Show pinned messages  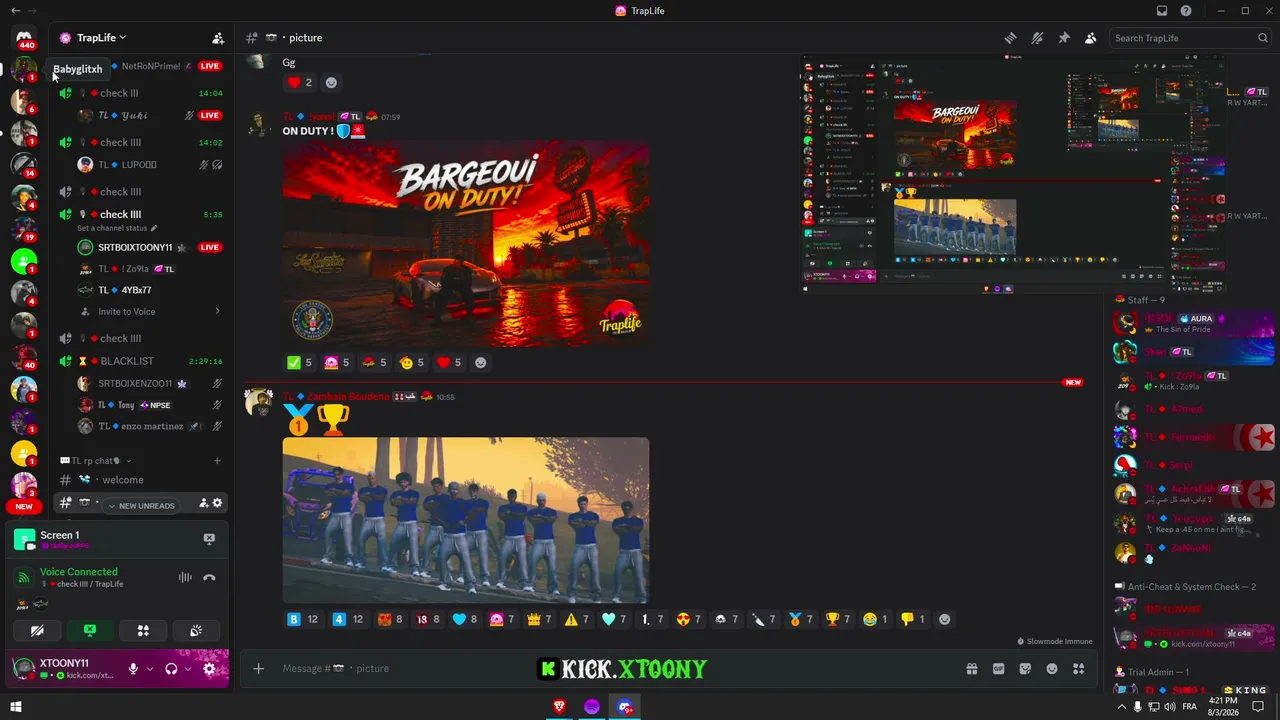[x=1064, y=38]
